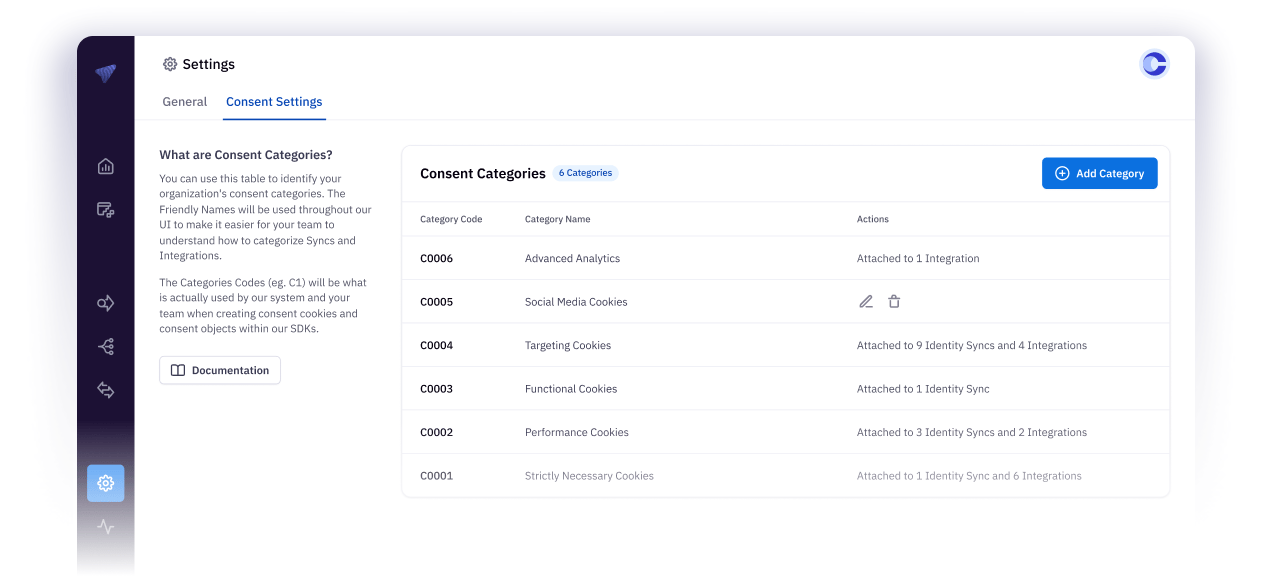Screen dimensions: 1280x576
Task: Open the activity pulse icon in sidebar
Action: 106,527
